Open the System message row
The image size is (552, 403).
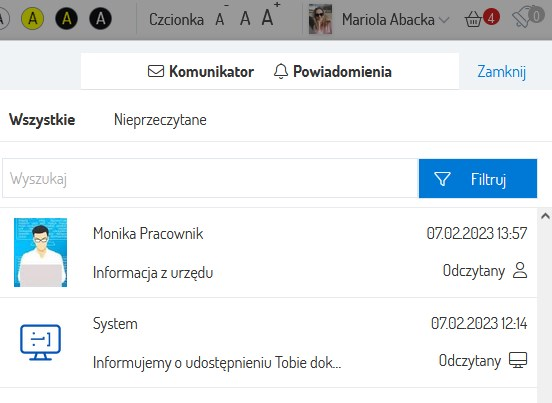(x=268, y=343)
